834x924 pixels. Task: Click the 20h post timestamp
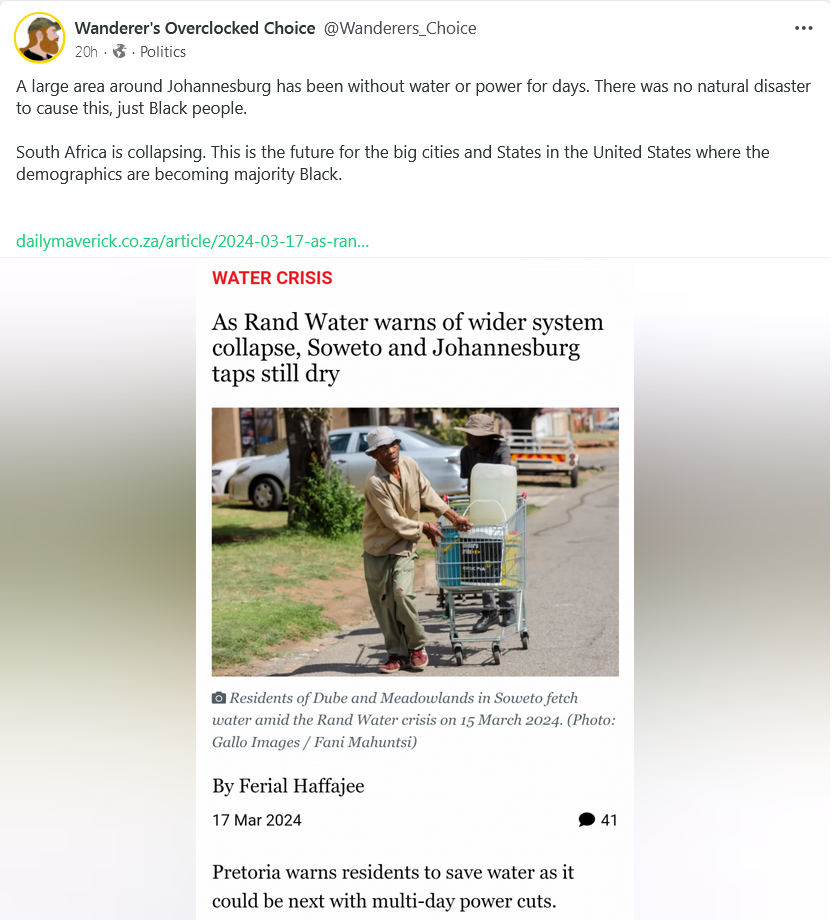86,52
